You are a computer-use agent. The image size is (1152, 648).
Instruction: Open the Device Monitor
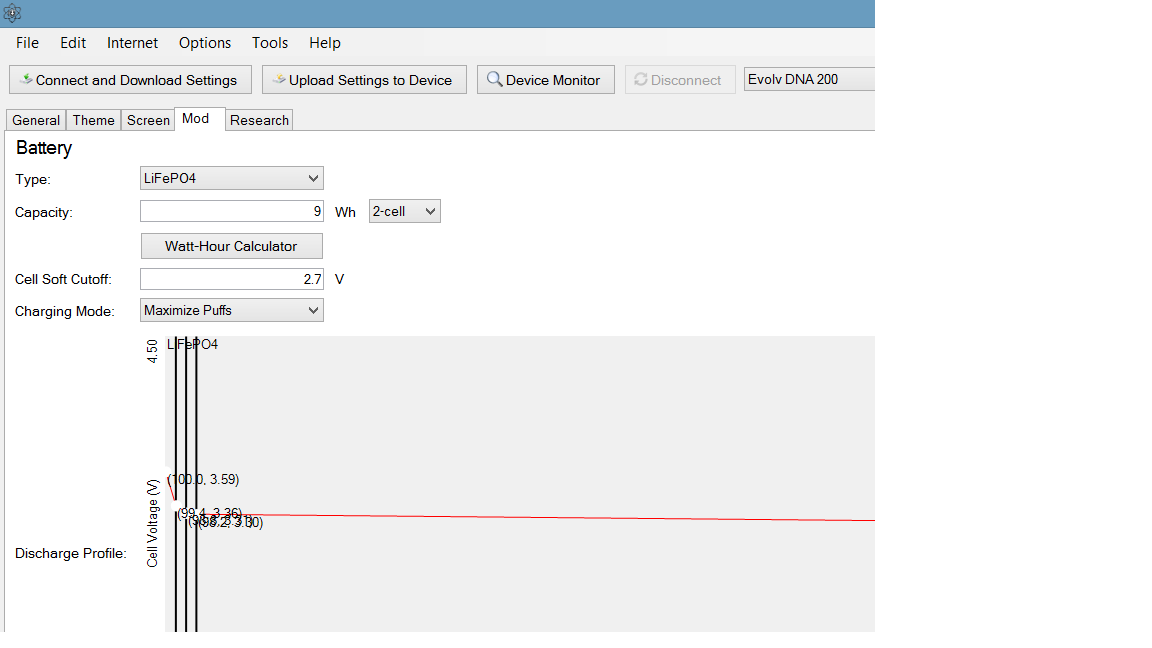(545, 80)
